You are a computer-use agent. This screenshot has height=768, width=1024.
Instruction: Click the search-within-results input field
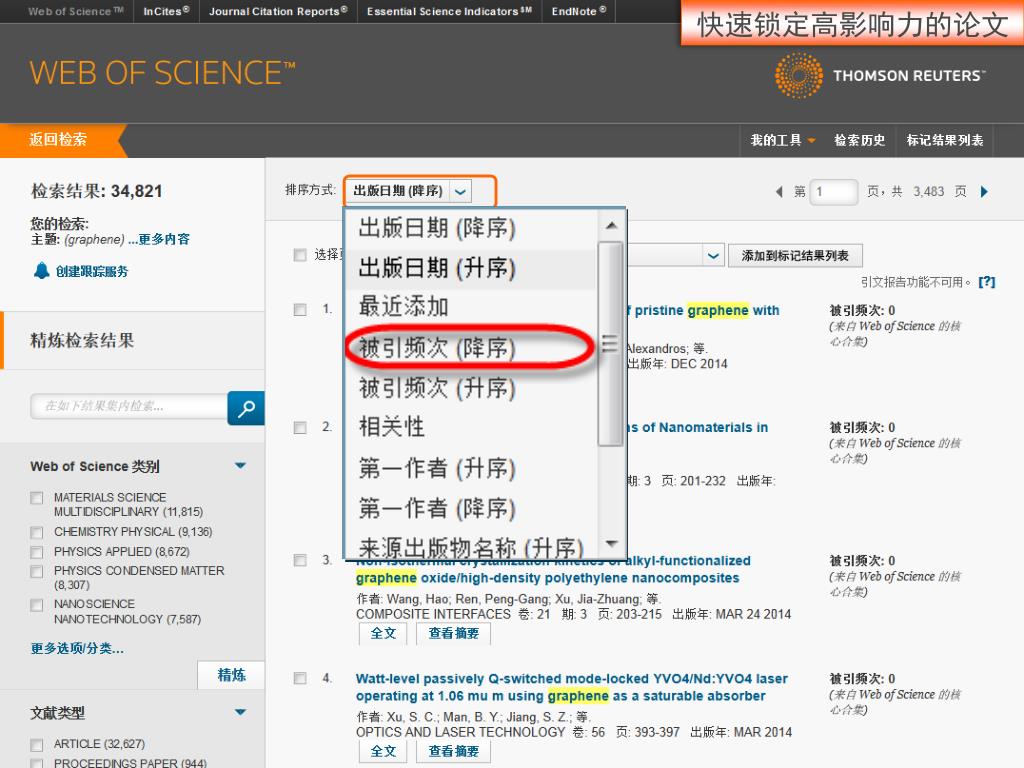point(129,406)
